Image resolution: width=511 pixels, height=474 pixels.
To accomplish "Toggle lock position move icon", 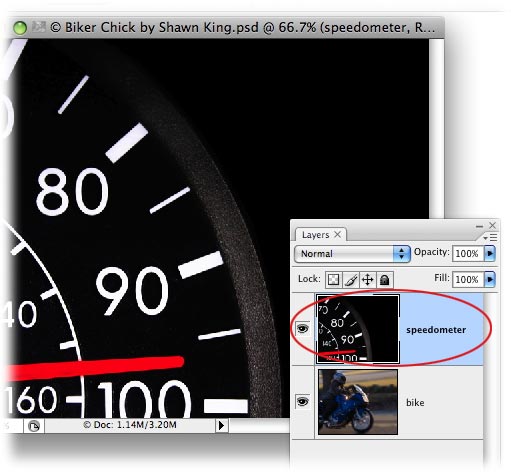I will 367,279.
